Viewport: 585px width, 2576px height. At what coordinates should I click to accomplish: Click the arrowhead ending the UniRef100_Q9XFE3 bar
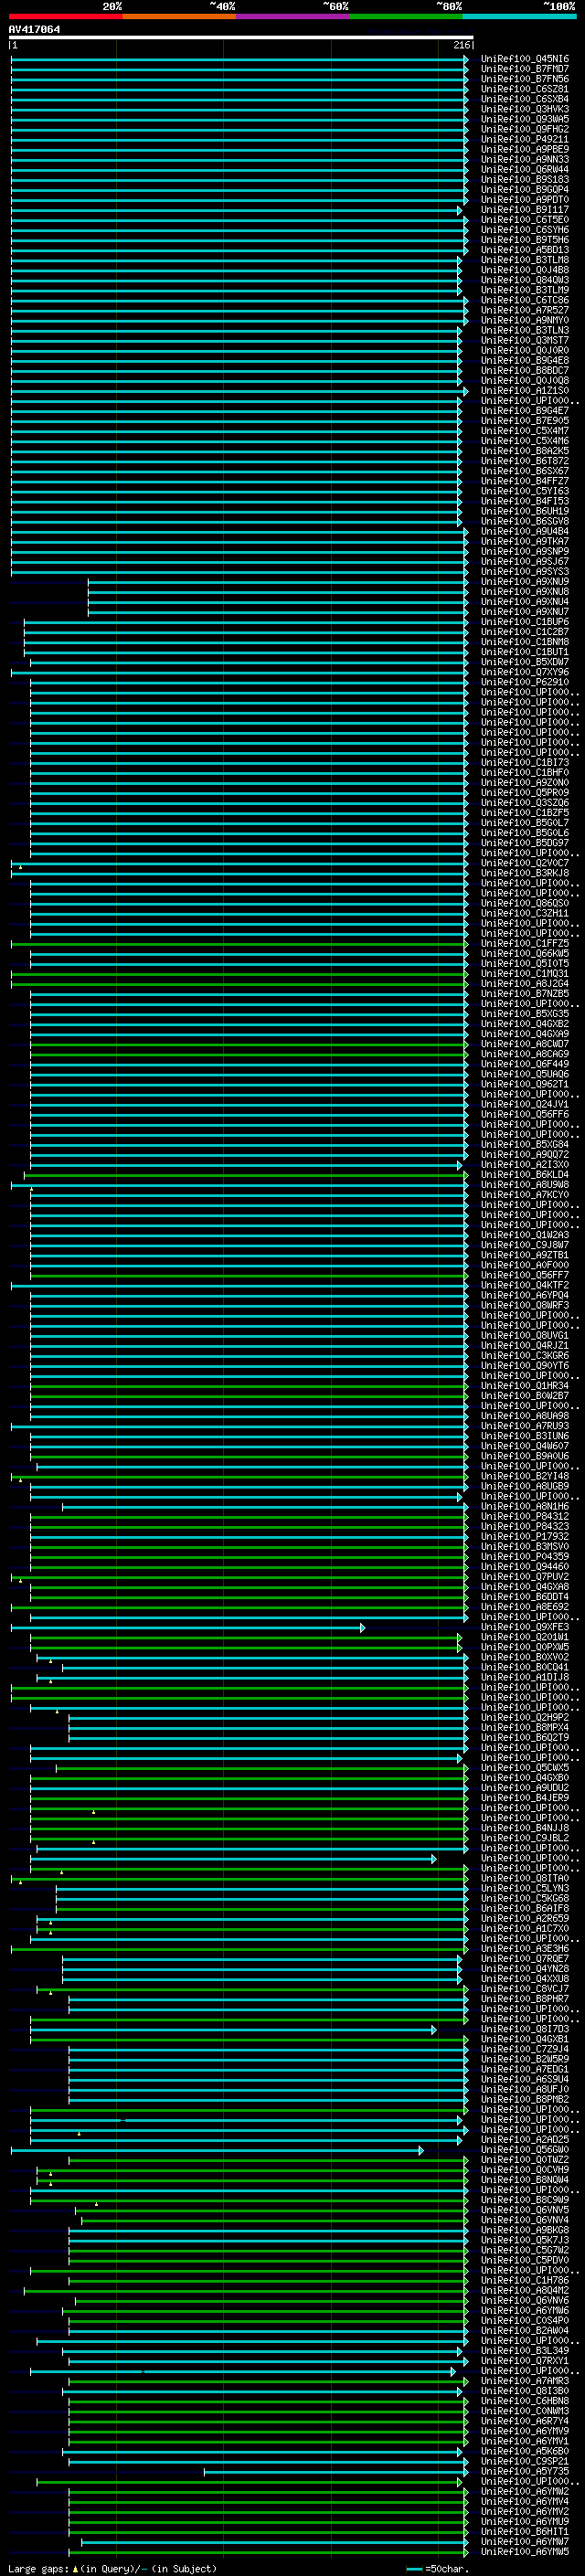coord(362,1628)
